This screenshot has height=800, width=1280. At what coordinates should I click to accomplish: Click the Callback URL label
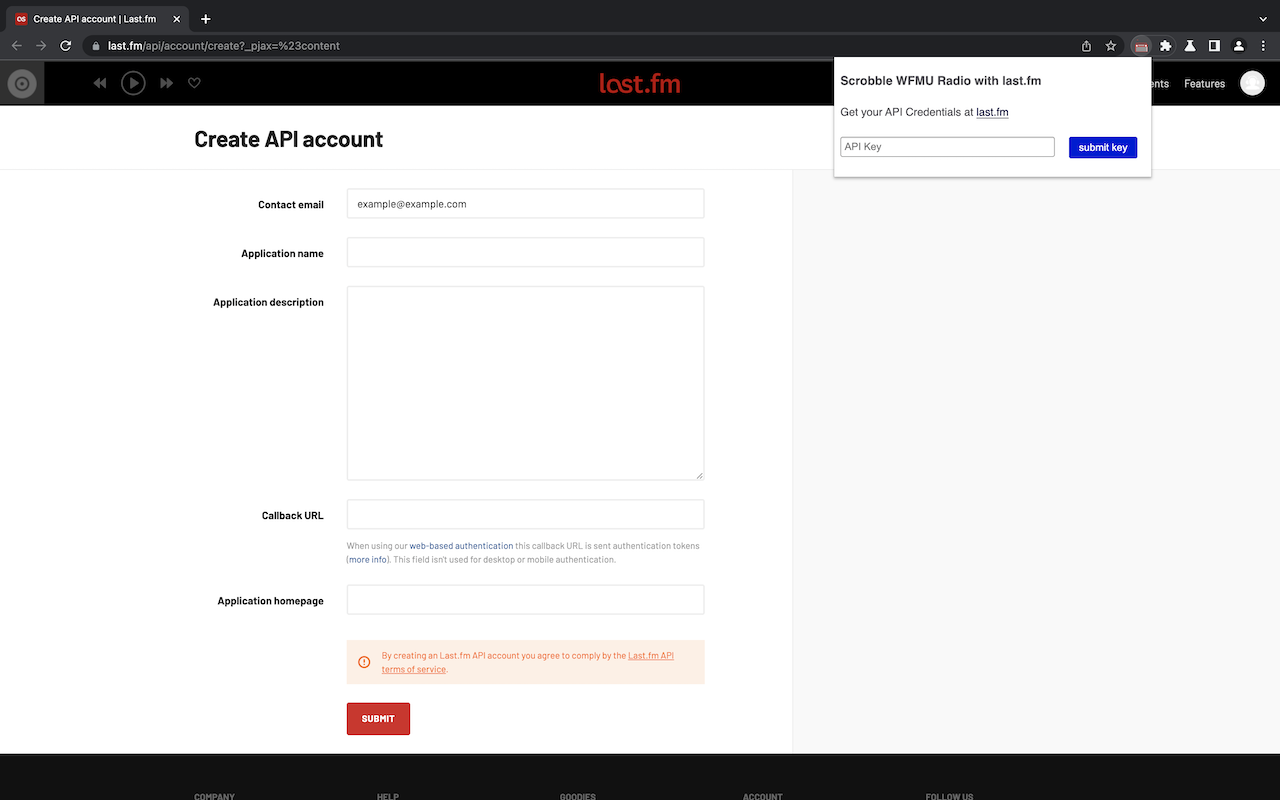293,516
